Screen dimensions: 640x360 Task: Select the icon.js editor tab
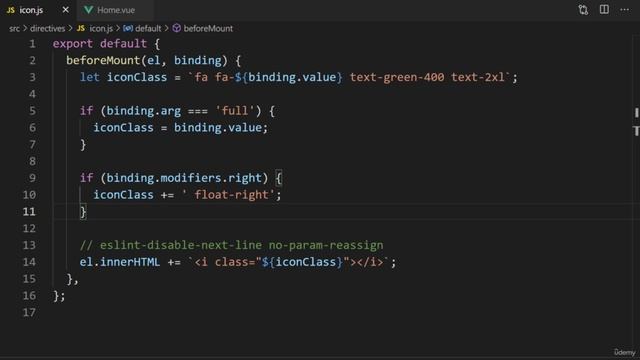tap(38, 10)
